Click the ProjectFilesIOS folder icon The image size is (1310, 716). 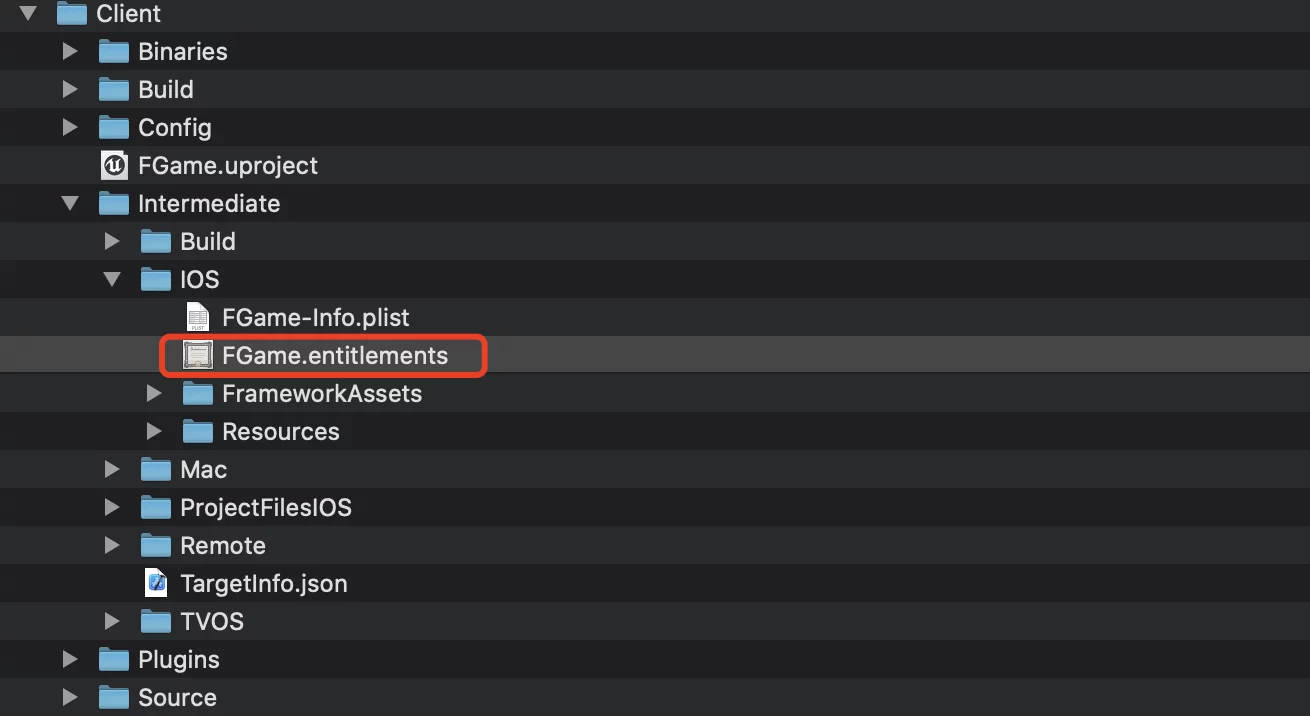click(156, 507)
